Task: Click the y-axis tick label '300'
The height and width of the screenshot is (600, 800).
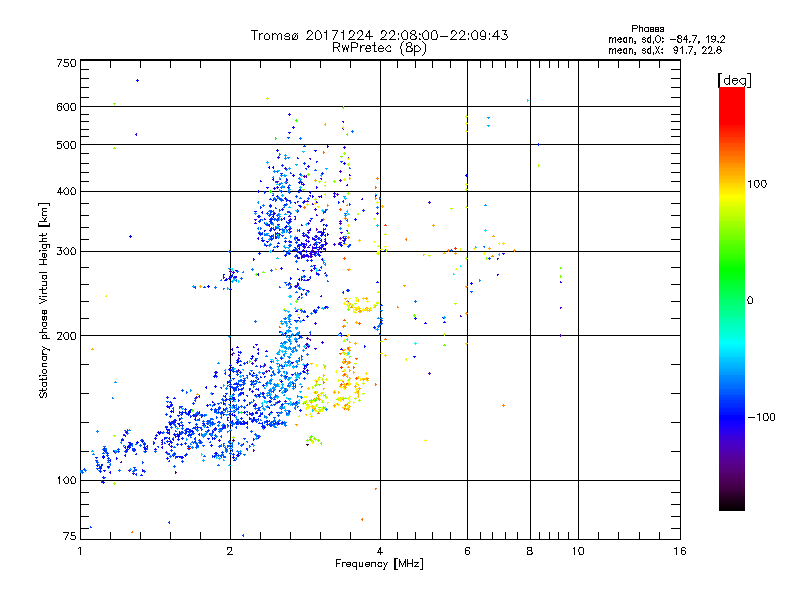Action: [66, 252]
